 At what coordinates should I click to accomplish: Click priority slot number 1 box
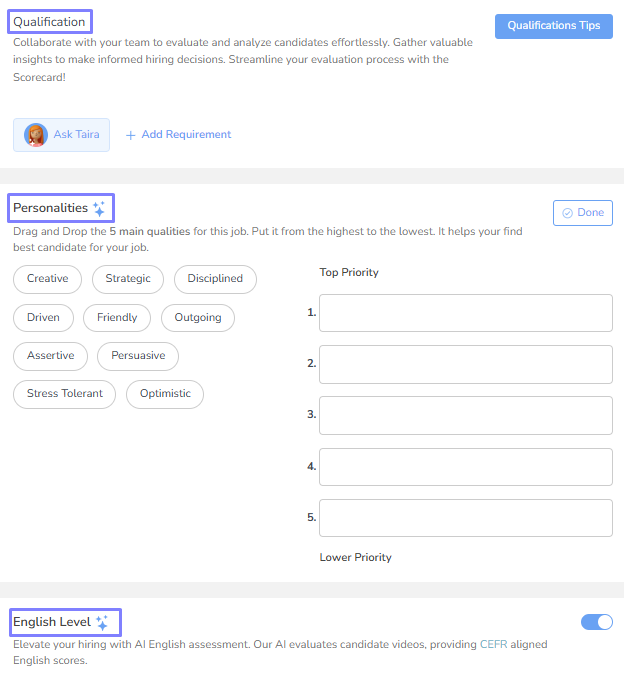[x=465, y=313]
